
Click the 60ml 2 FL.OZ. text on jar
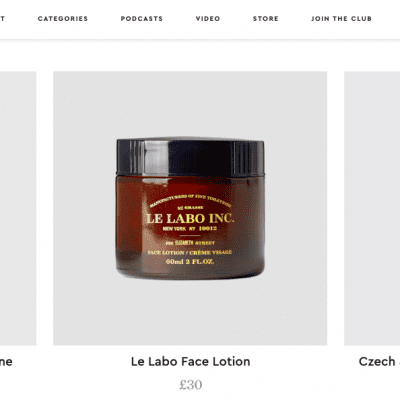pyautogui.click(x=190, y=262)
